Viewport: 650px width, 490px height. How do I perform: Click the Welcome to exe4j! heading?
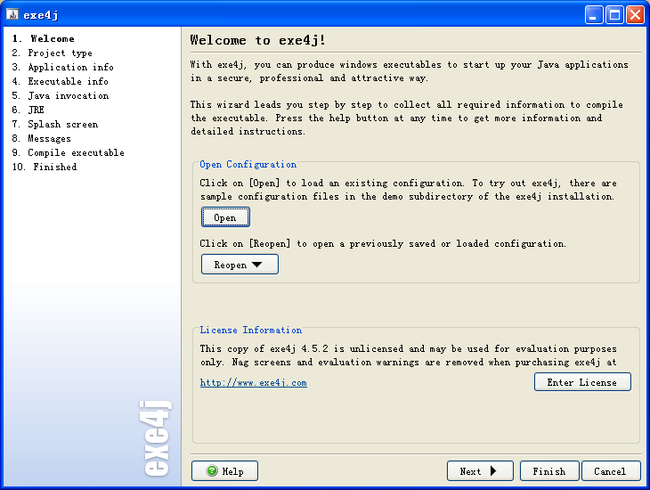(x=258, y=40)
